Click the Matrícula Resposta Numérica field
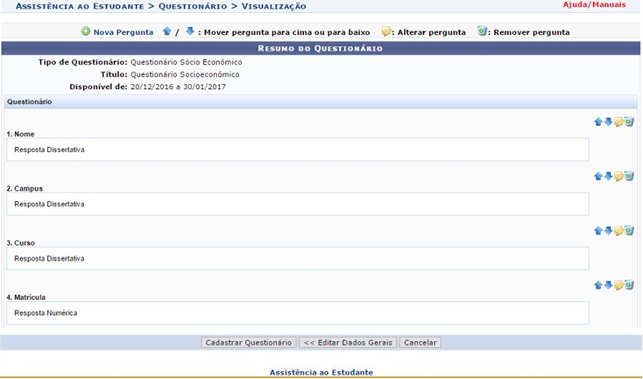Image resolution: width=643 pixels, height=379 pixels. click(298, 313)
